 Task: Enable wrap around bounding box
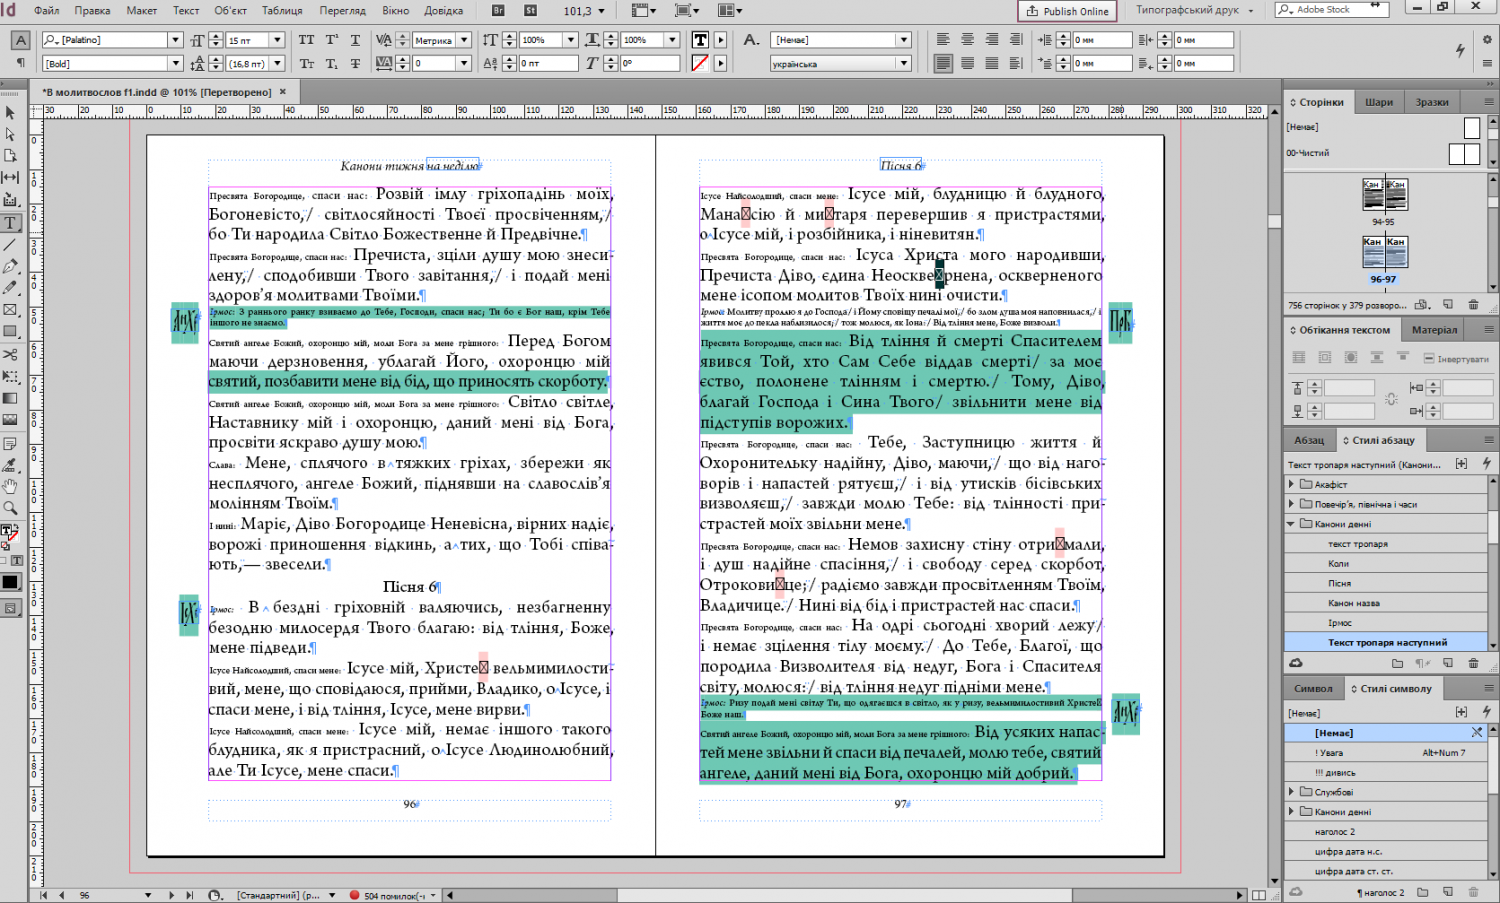point(1325,357)
